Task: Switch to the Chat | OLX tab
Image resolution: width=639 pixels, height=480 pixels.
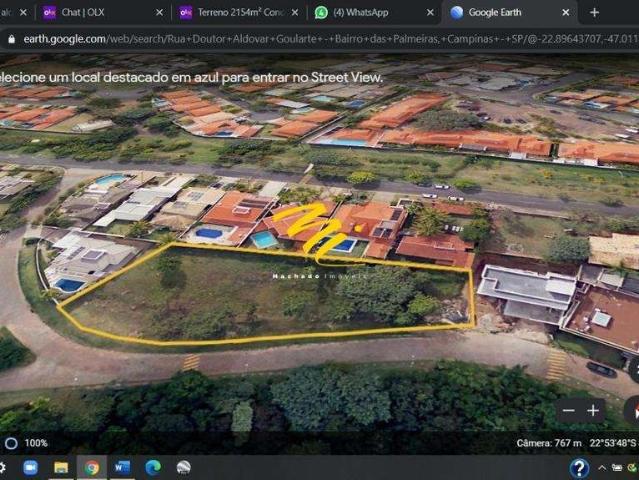Action: point(102,13)
